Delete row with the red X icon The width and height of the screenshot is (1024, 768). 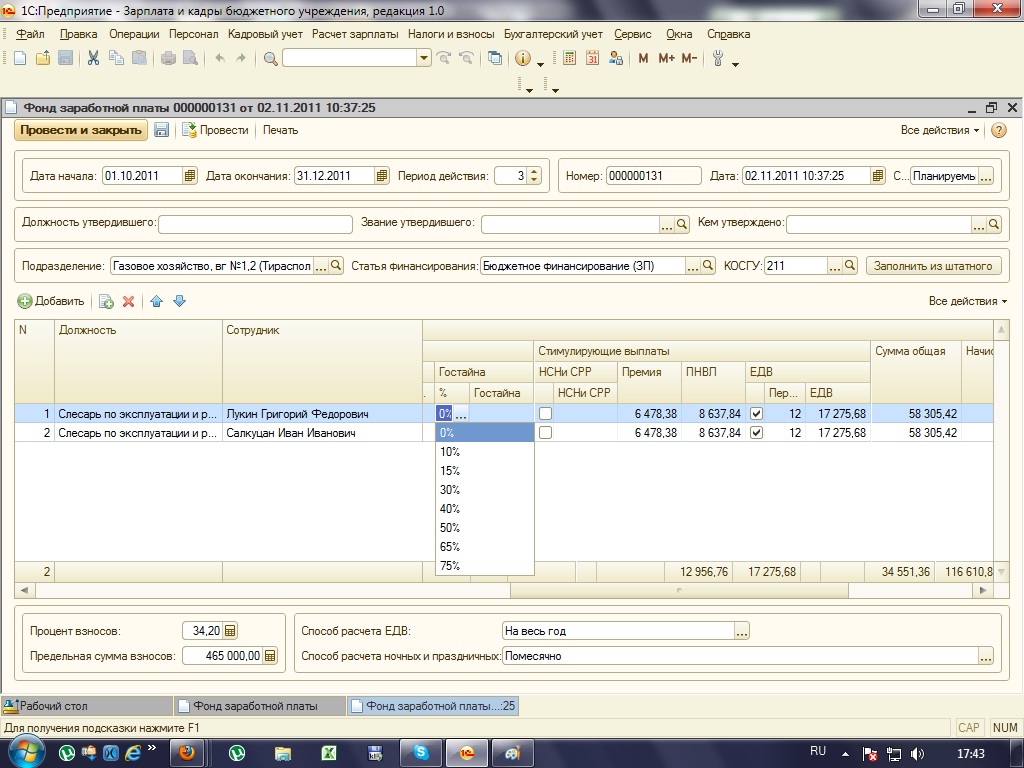[128, 301]
